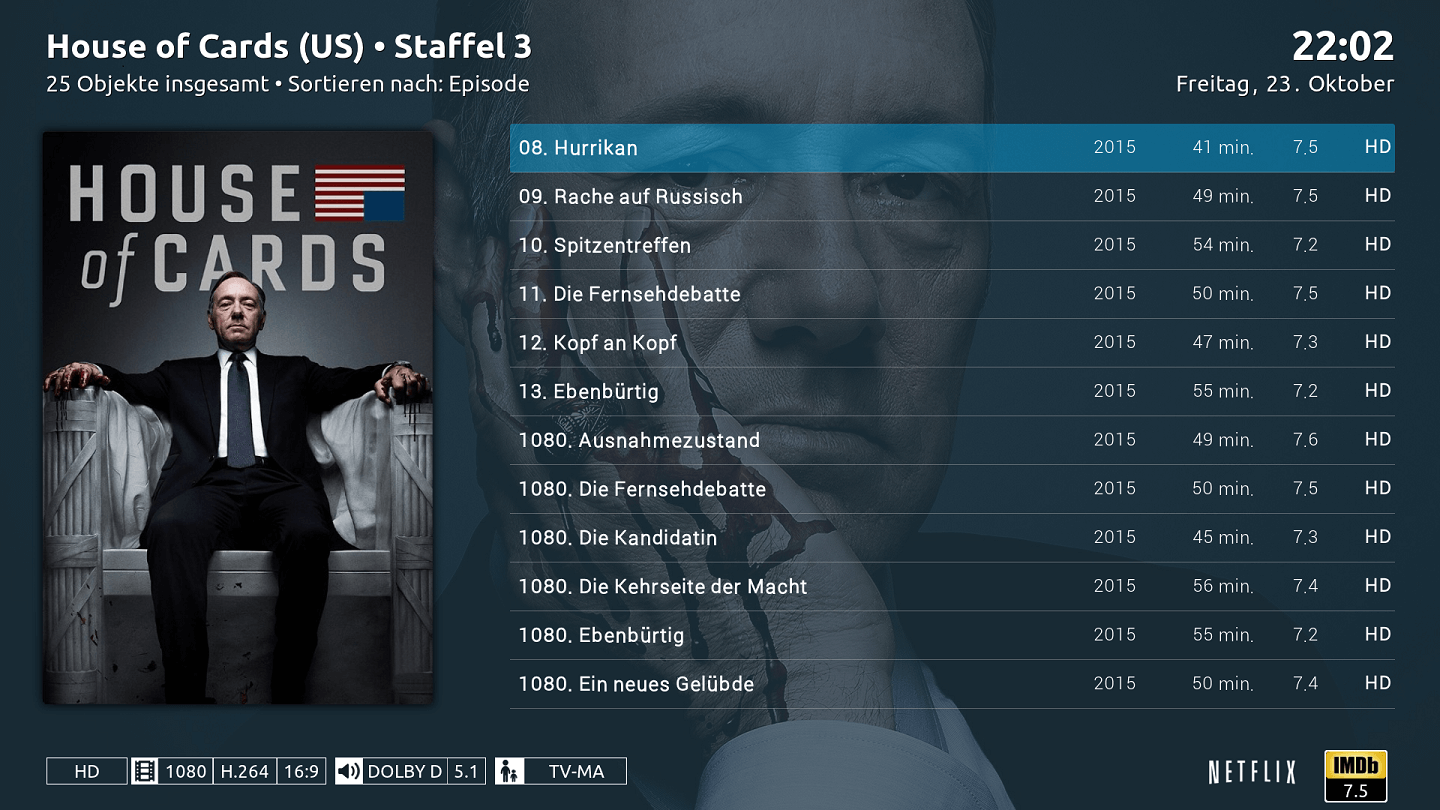Select episode 08. Hurrikan
Viewport: 1440px width, 810px height.
tap(952, 148)
